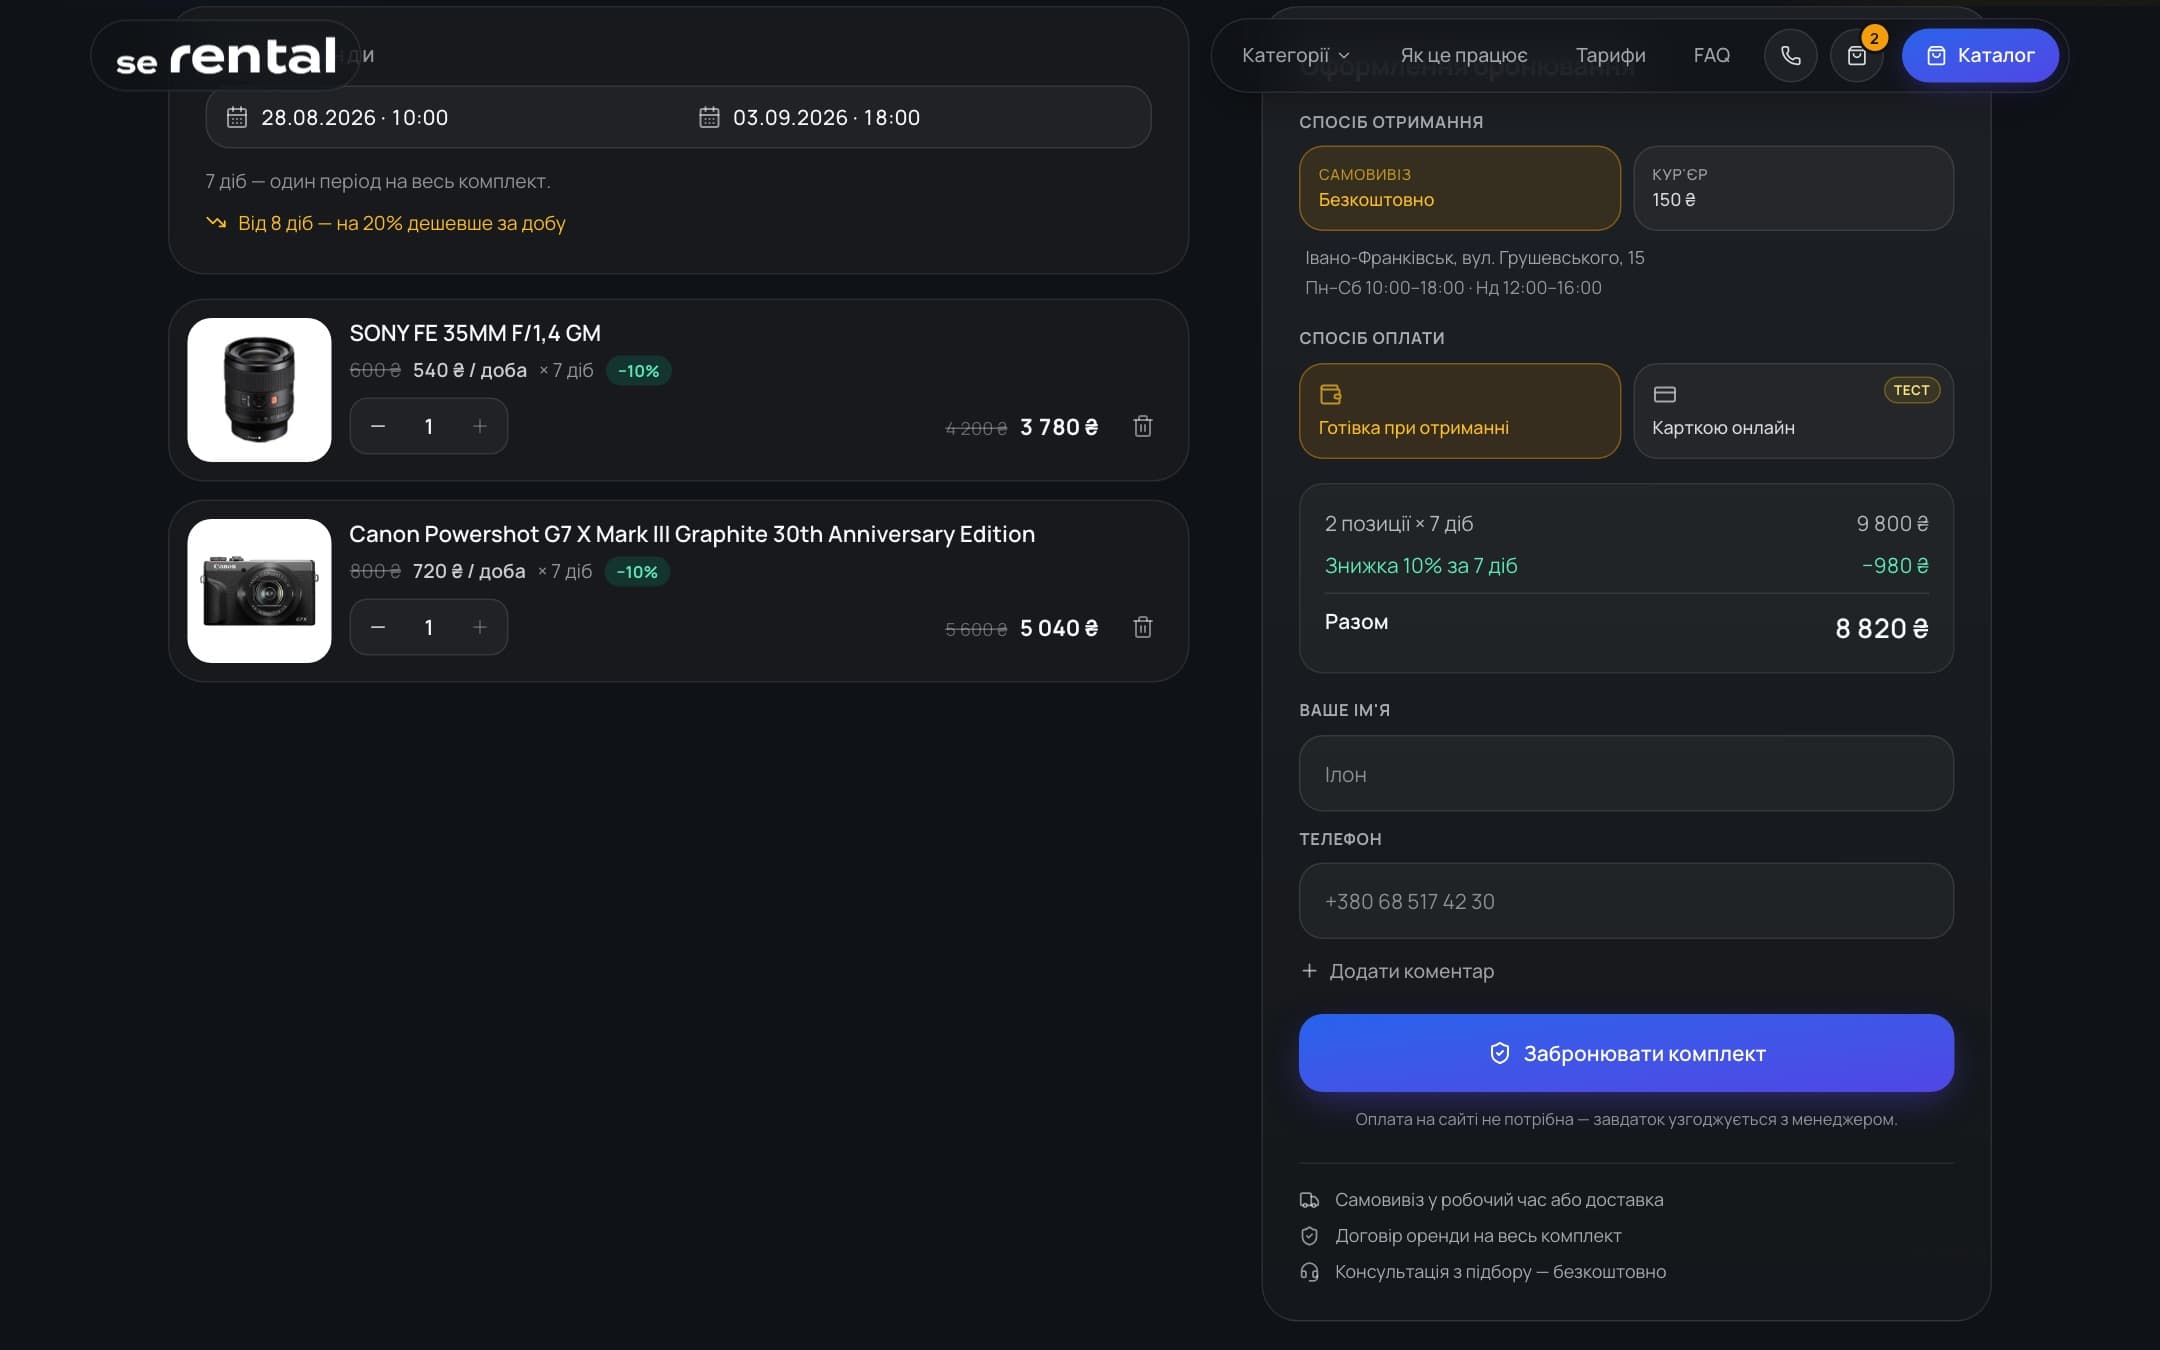The height and width of the screenshot is (1350, 2160).
Task: Click the Телефон input field
Action: 1626,901
